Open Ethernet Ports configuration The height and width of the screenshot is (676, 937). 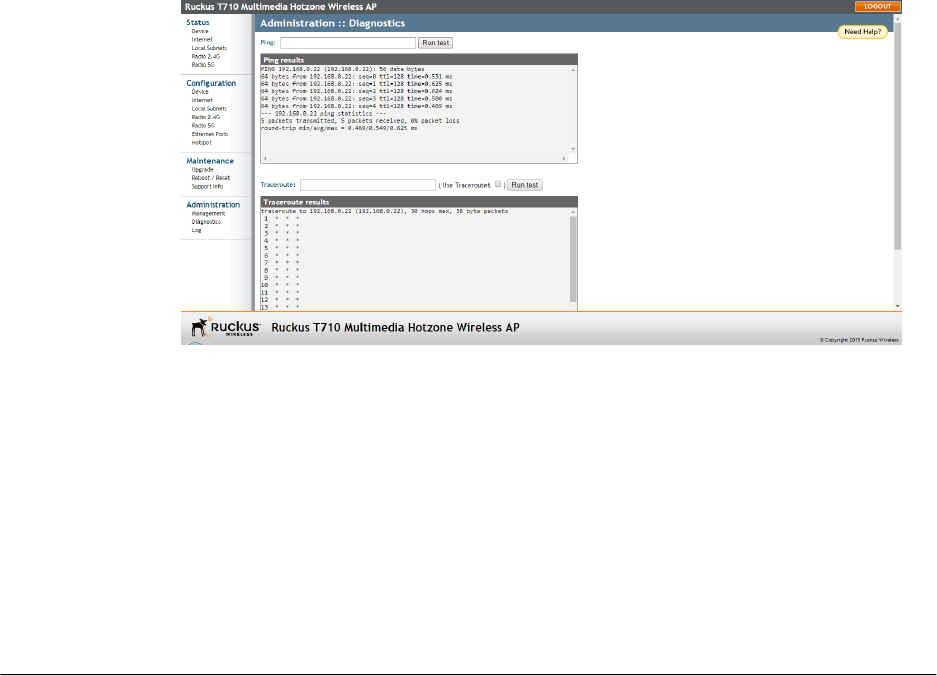[210, 134]
